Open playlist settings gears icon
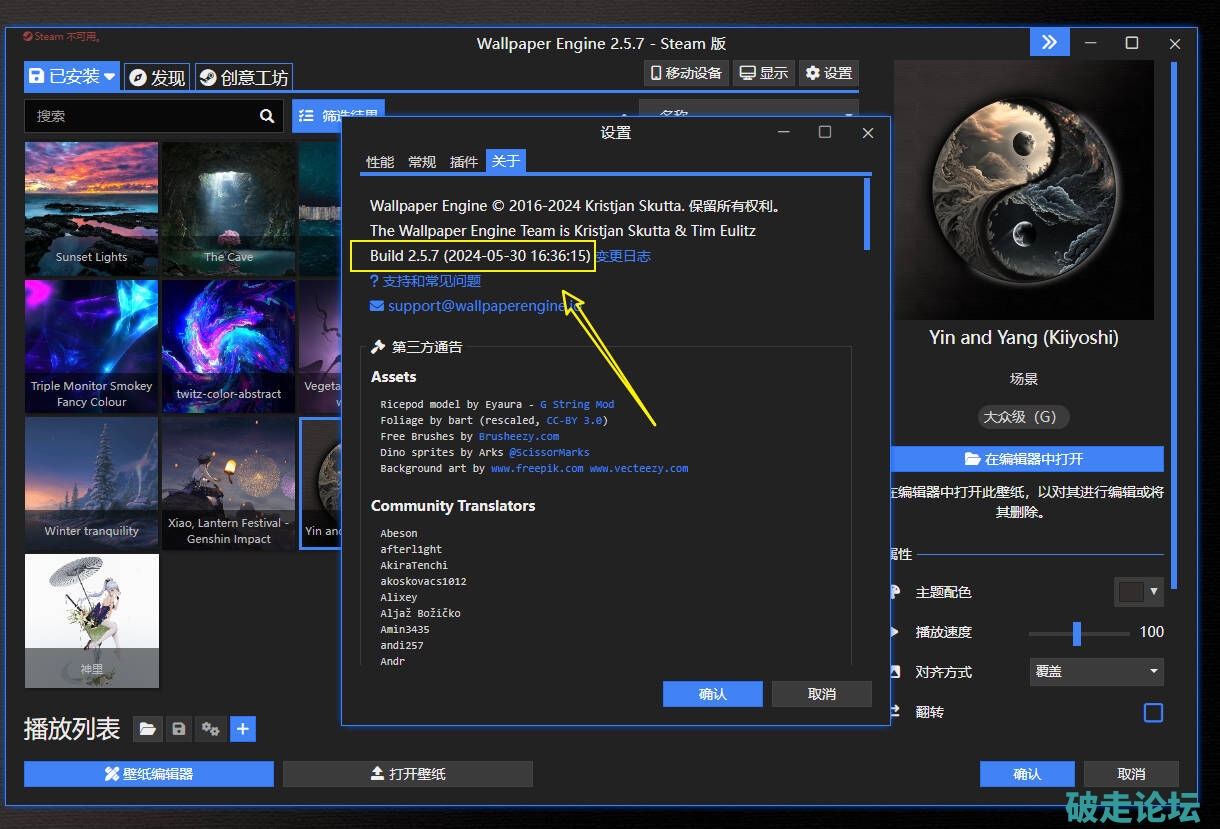The width and height of the screenshot is (1220, 829). (x=210, y=729)
